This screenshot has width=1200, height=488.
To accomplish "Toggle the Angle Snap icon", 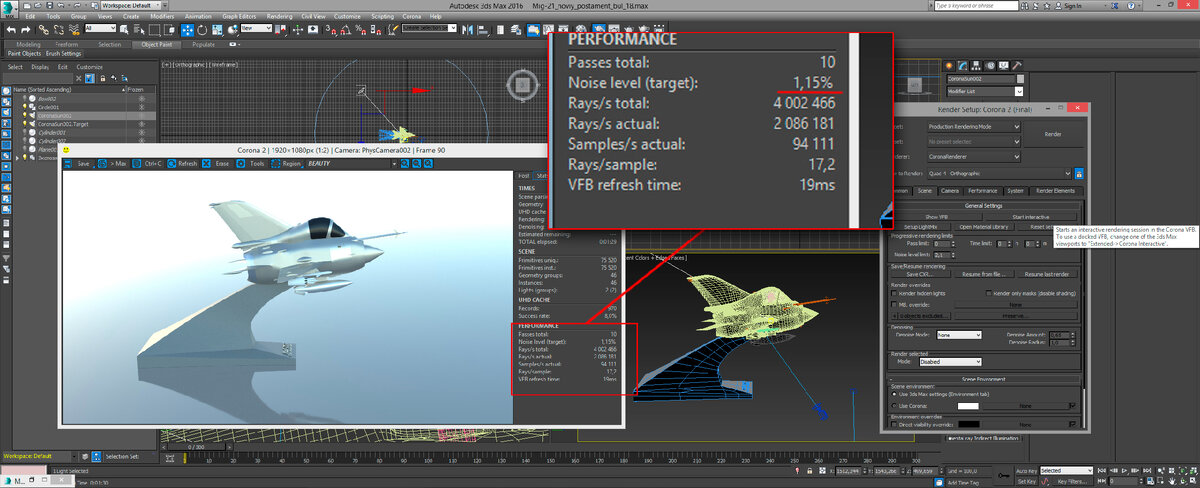I will click(346, 30).
